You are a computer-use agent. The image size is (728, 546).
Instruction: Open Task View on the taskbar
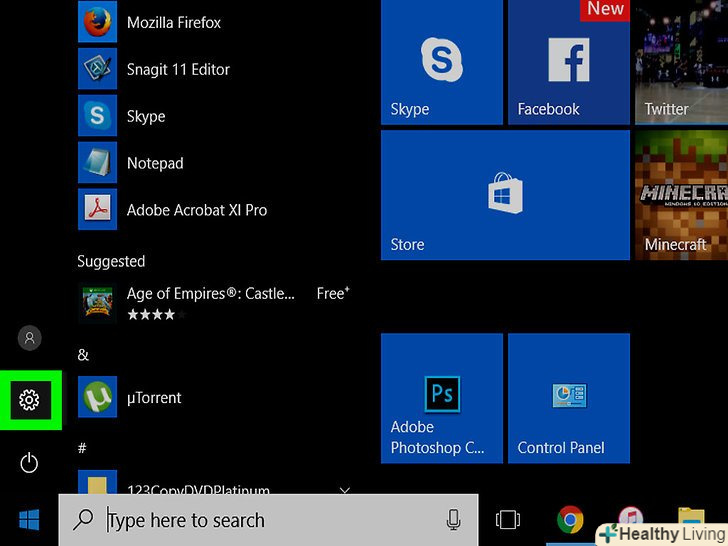point(508,520)
